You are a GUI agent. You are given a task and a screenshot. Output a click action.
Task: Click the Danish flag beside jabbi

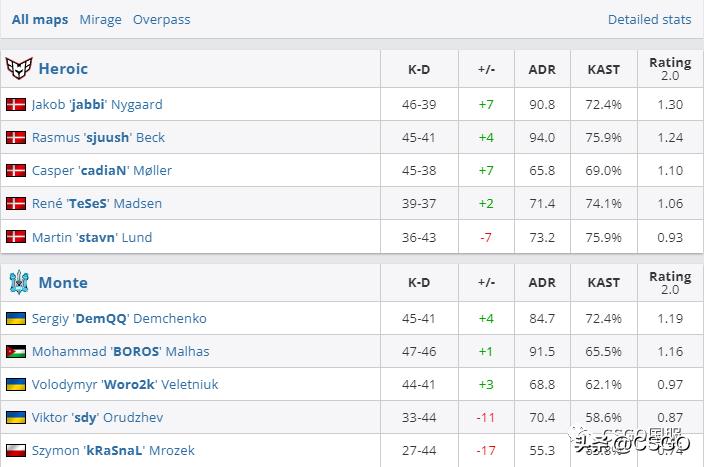tap(16, 104)
